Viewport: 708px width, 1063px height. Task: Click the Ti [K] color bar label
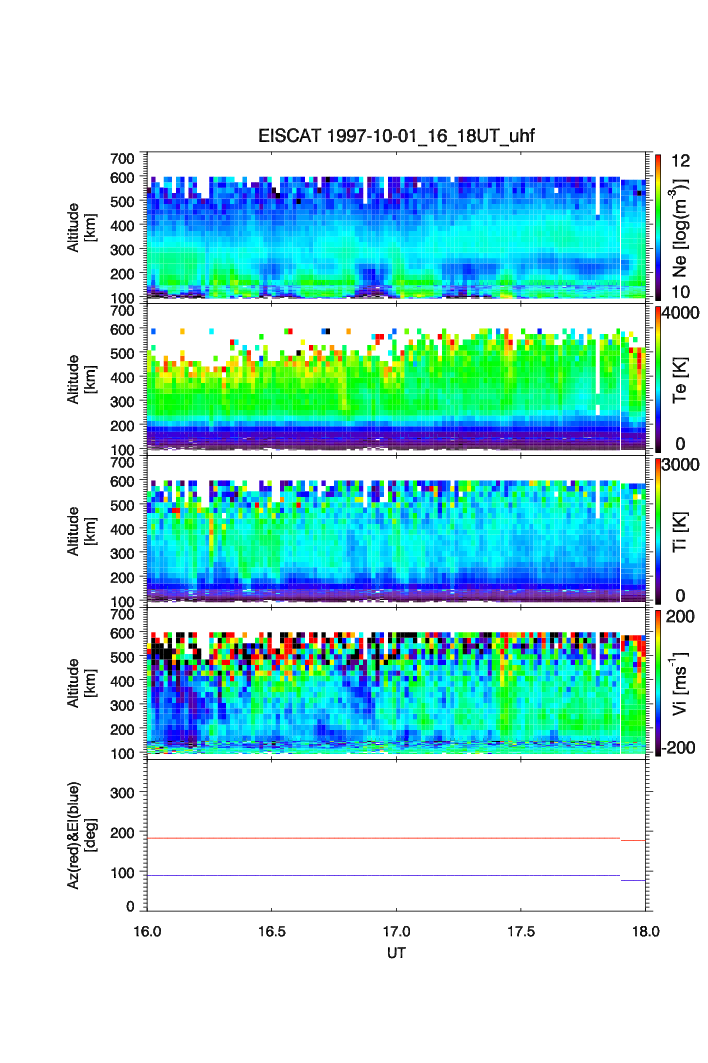(680, 532)
